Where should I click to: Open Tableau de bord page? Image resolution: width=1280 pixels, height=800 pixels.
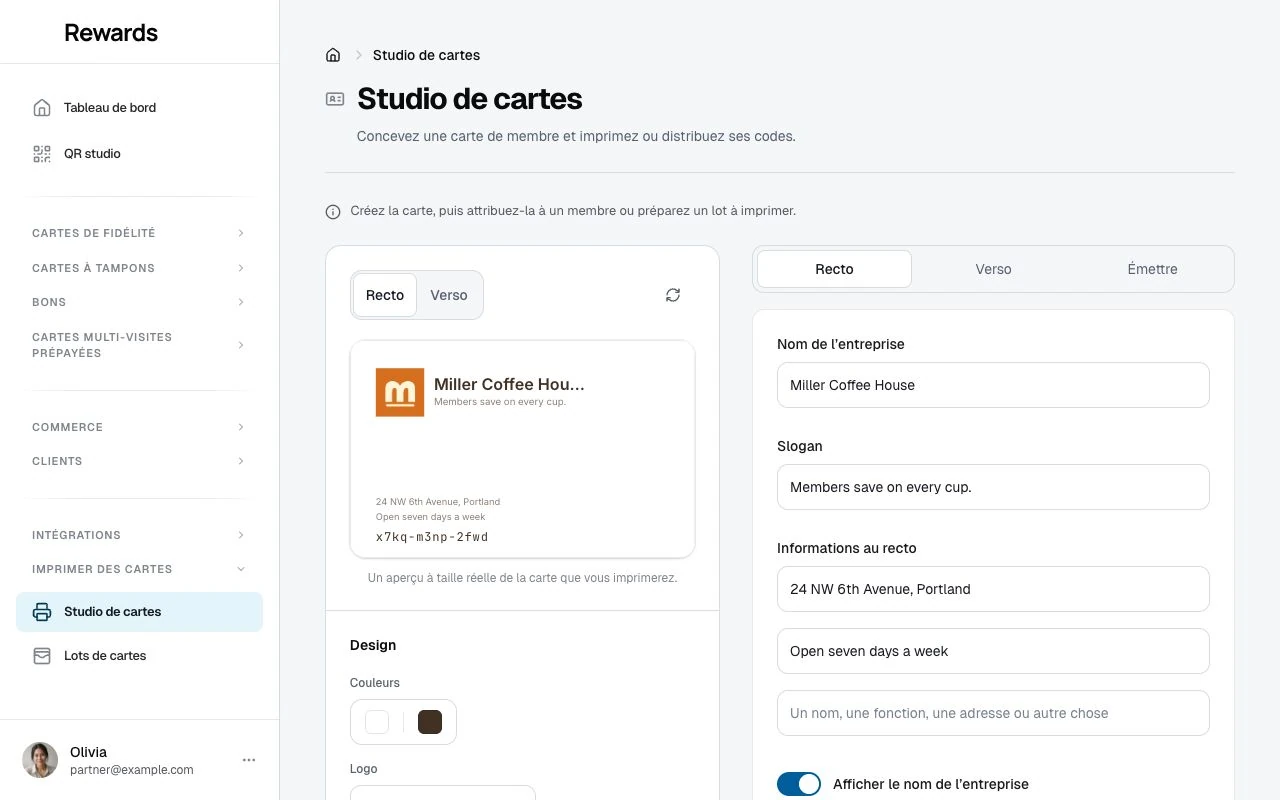point(139,108)
